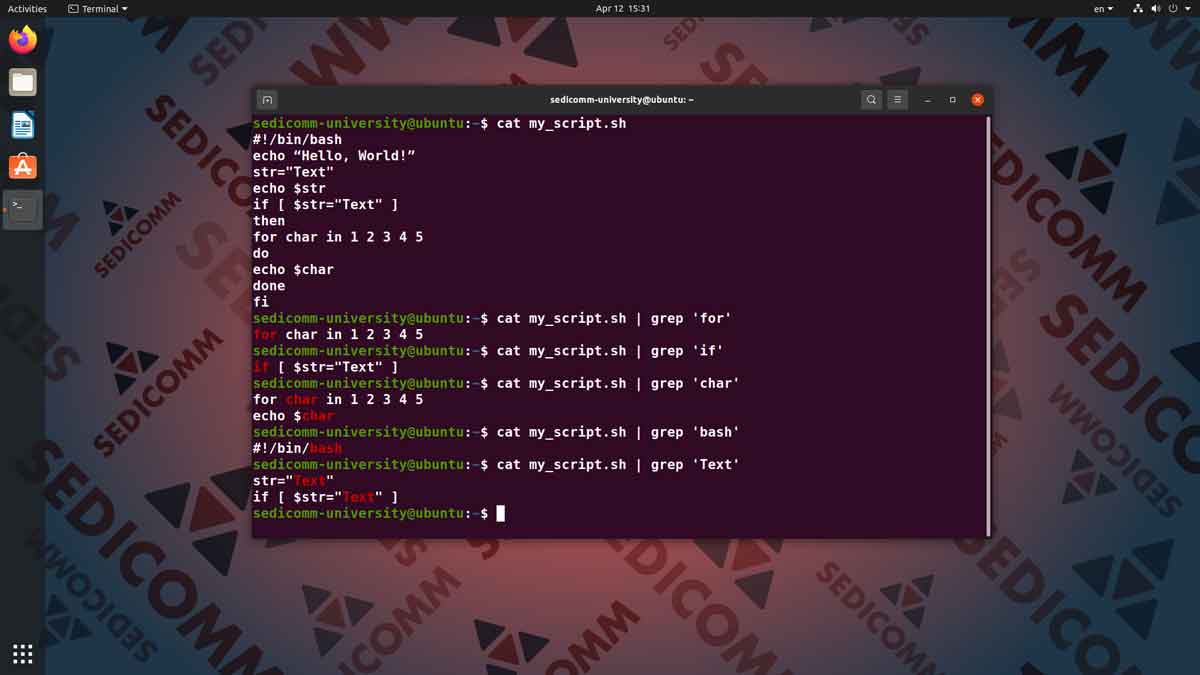Show Applications grid at dock bottom

pos(23,654)
